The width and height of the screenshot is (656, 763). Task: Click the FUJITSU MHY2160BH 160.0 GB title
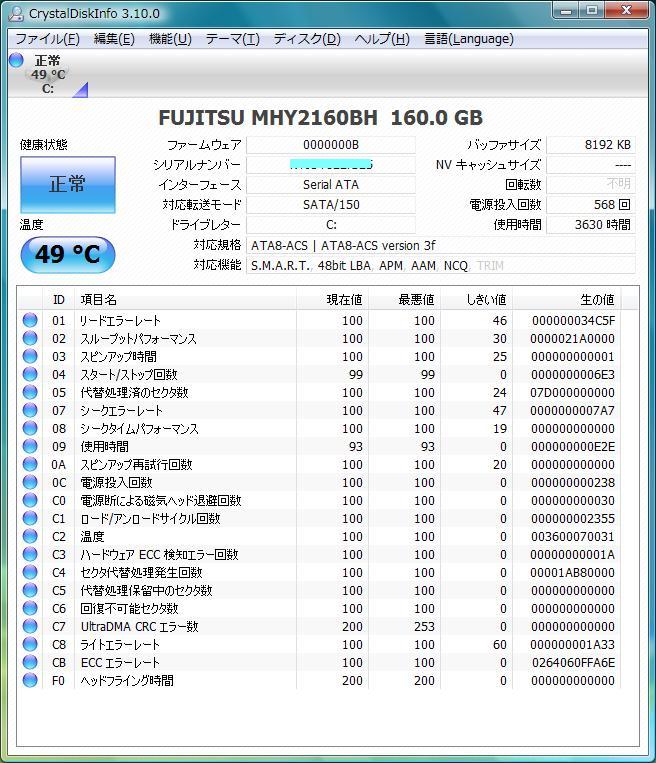[x=321, y=118]
